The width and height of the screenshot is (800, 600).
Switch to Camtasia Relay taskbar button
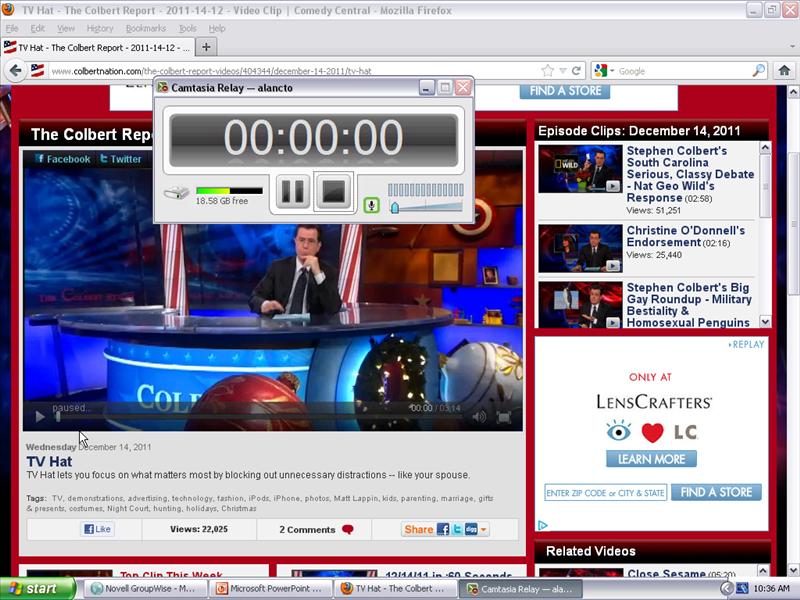click(x=520, y=589)
